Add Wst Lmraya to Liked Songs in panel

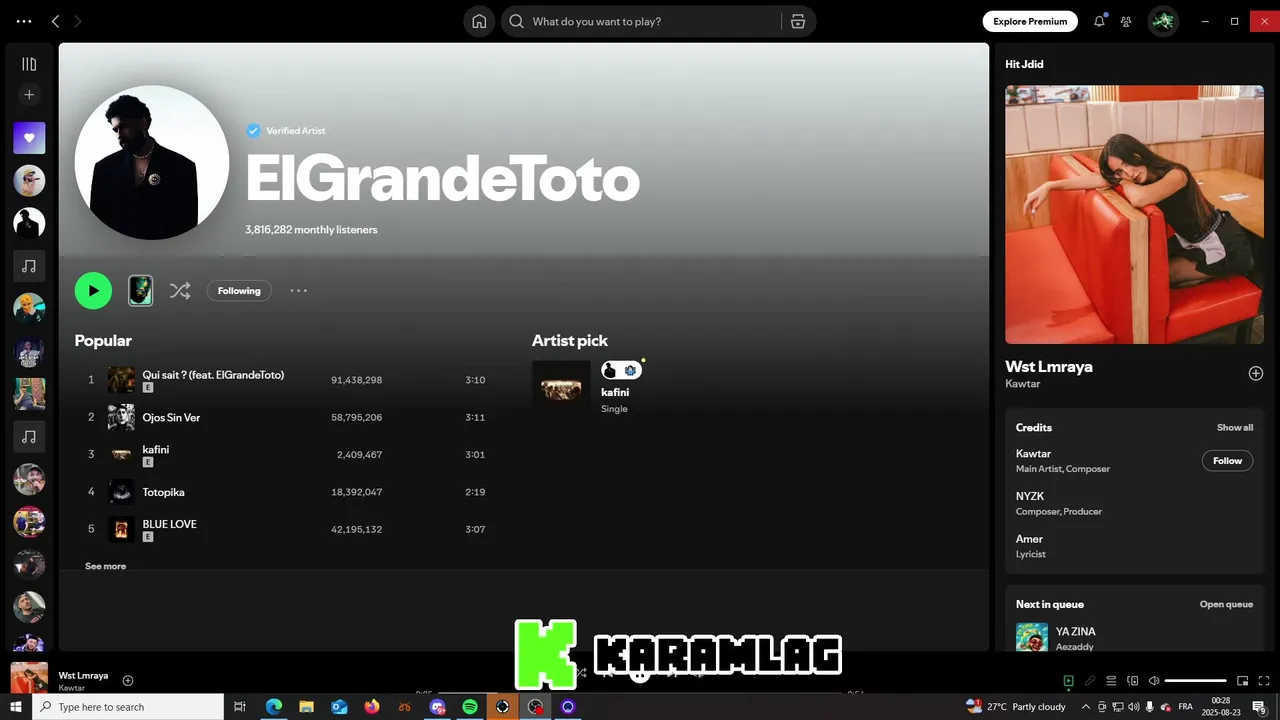[x=1256, y=373]
